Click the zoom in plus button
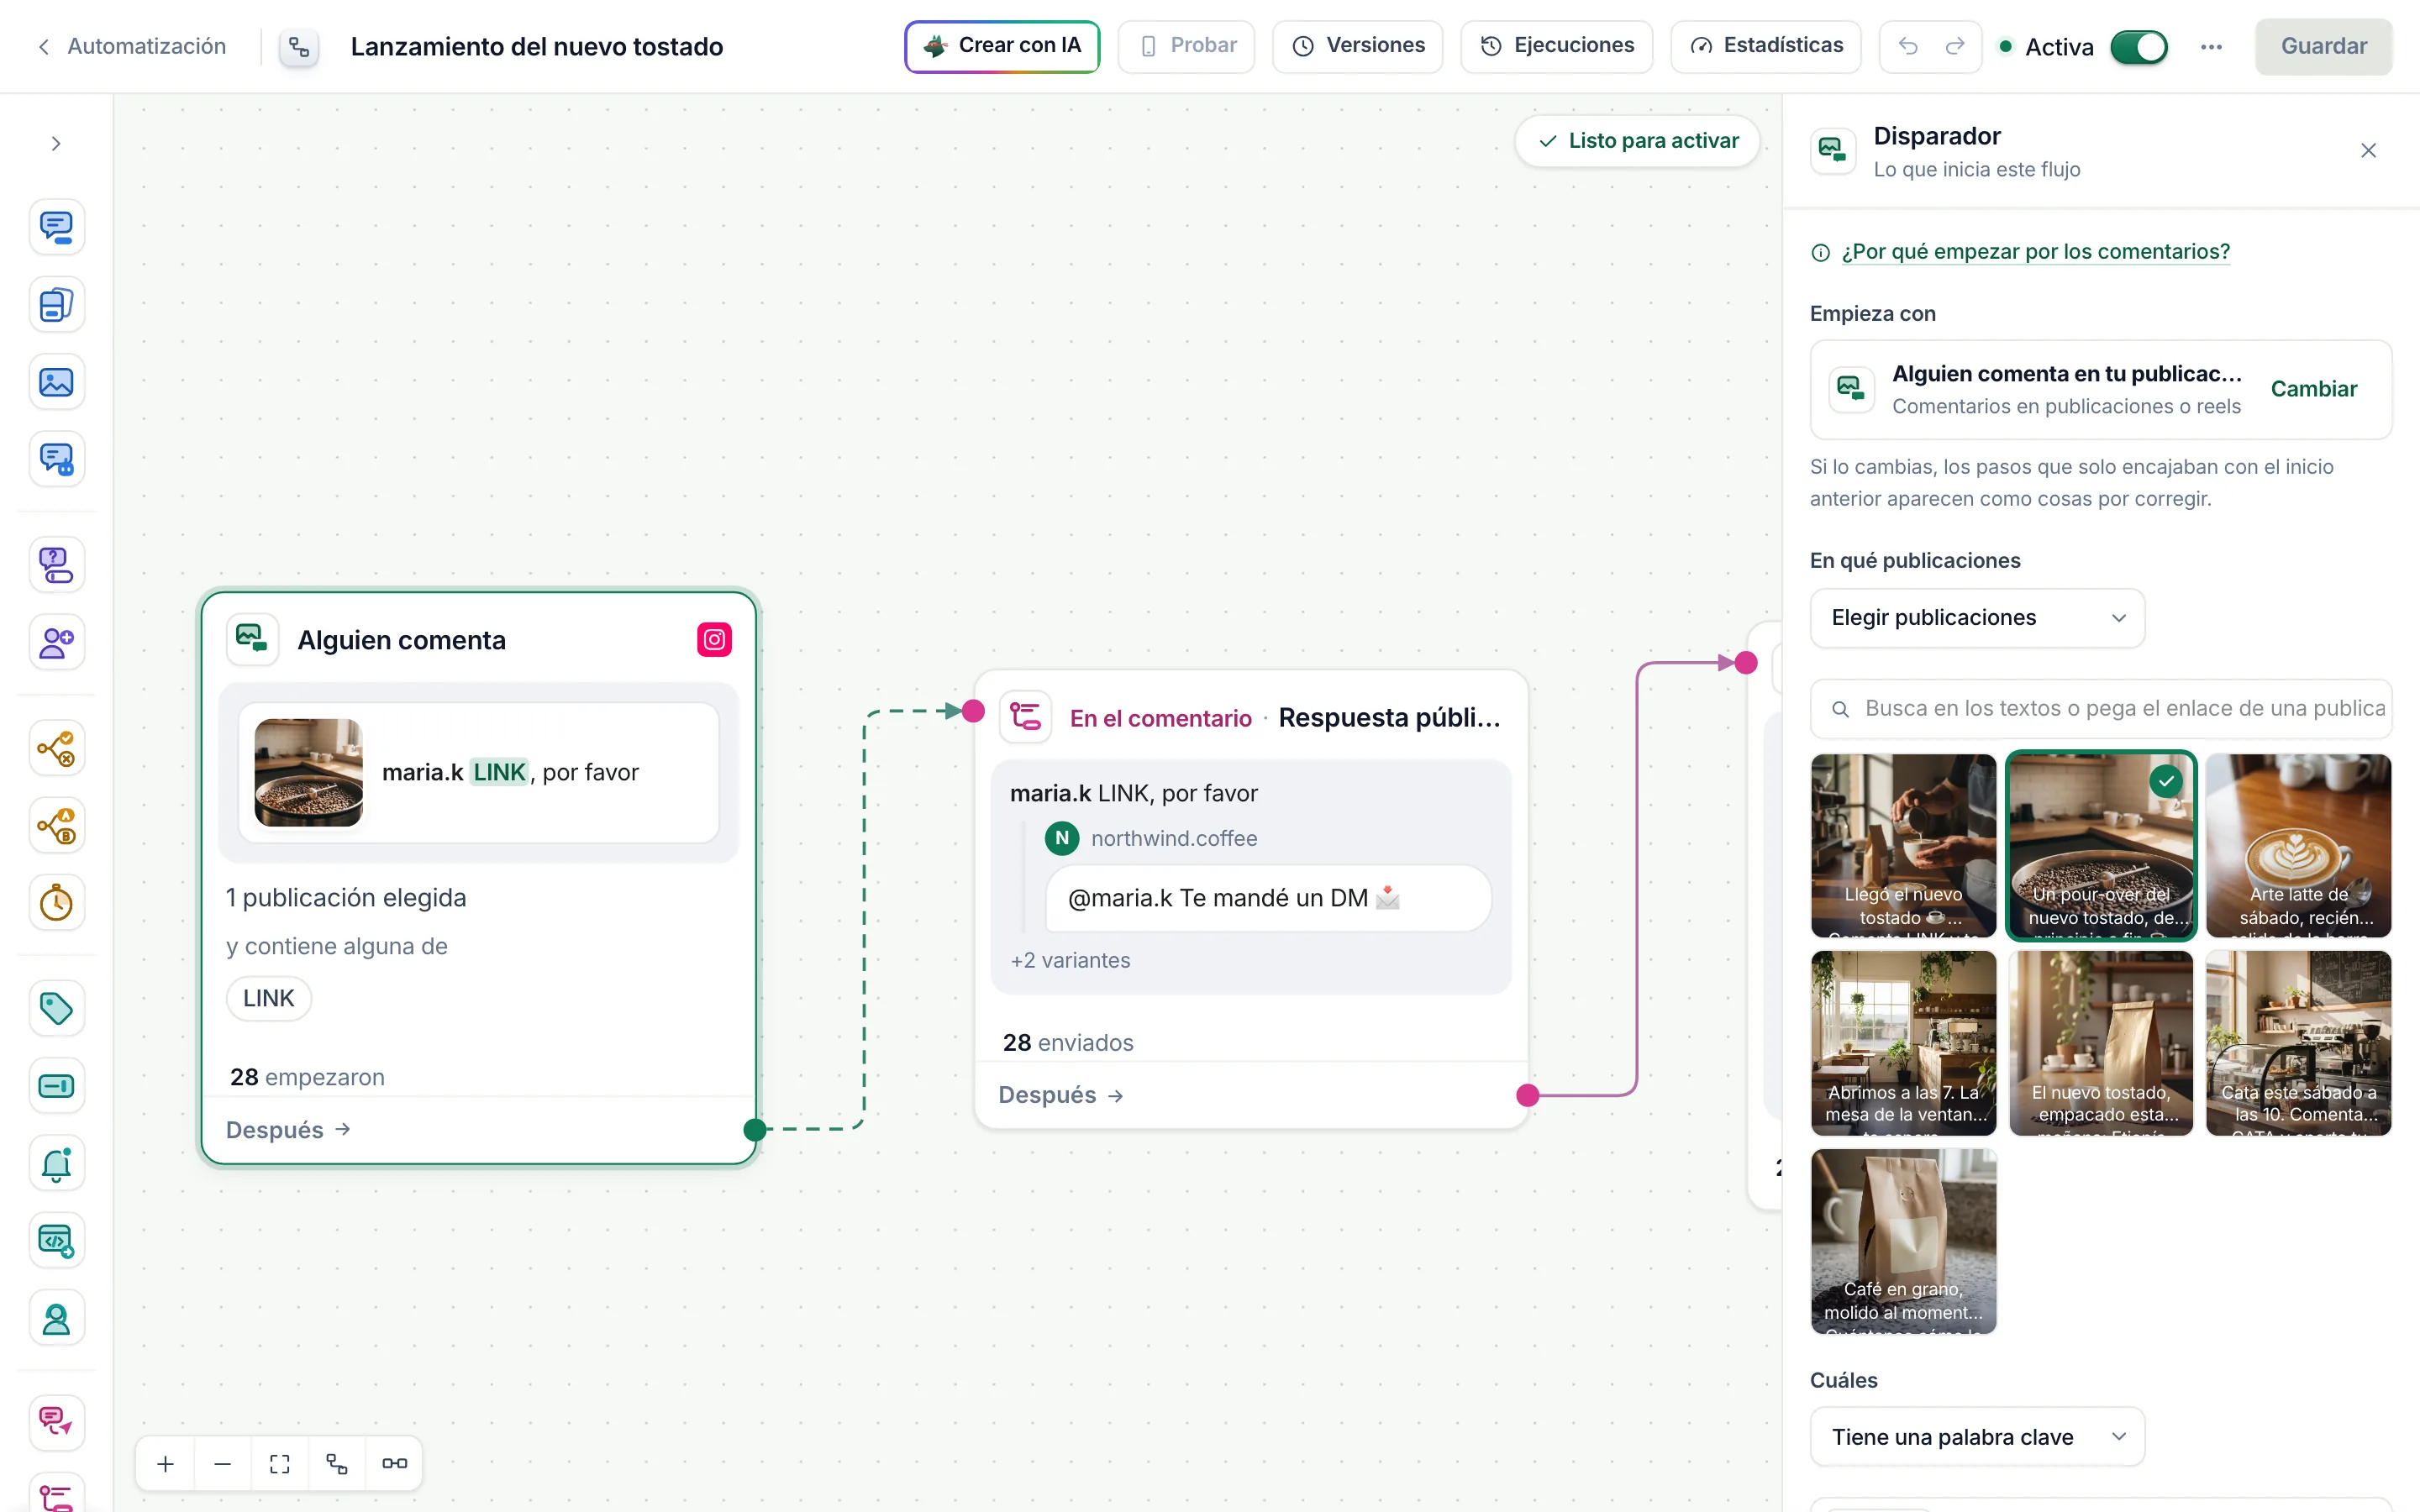The width and height of the screenshot is (2420, 1512). [166, 1464]
